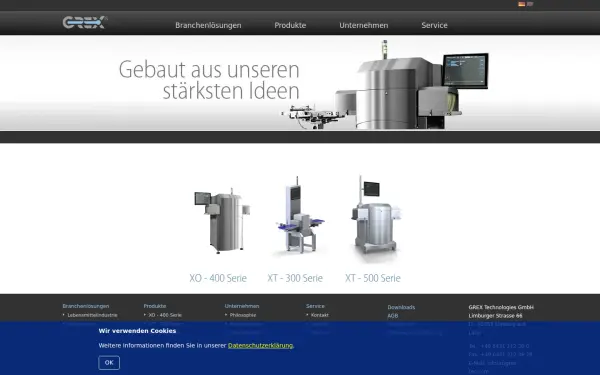Follow the XT - 300 Serie title link
600x375 pixels.
pos(295,278)
